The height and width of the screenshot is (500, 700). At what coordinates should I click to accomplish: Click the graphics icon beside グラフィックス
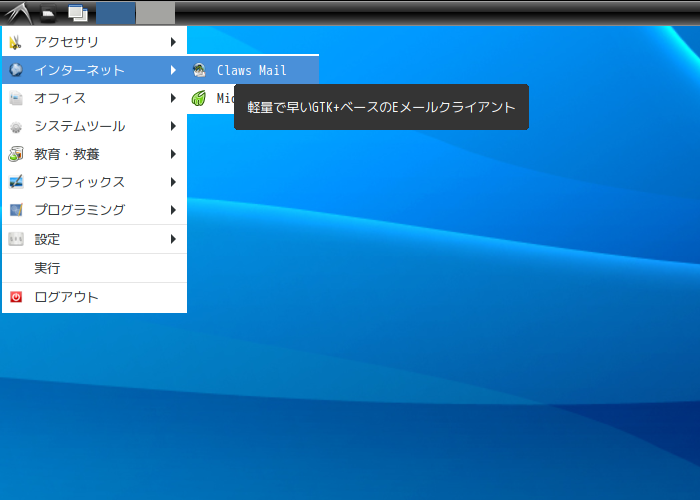point(16,182)
